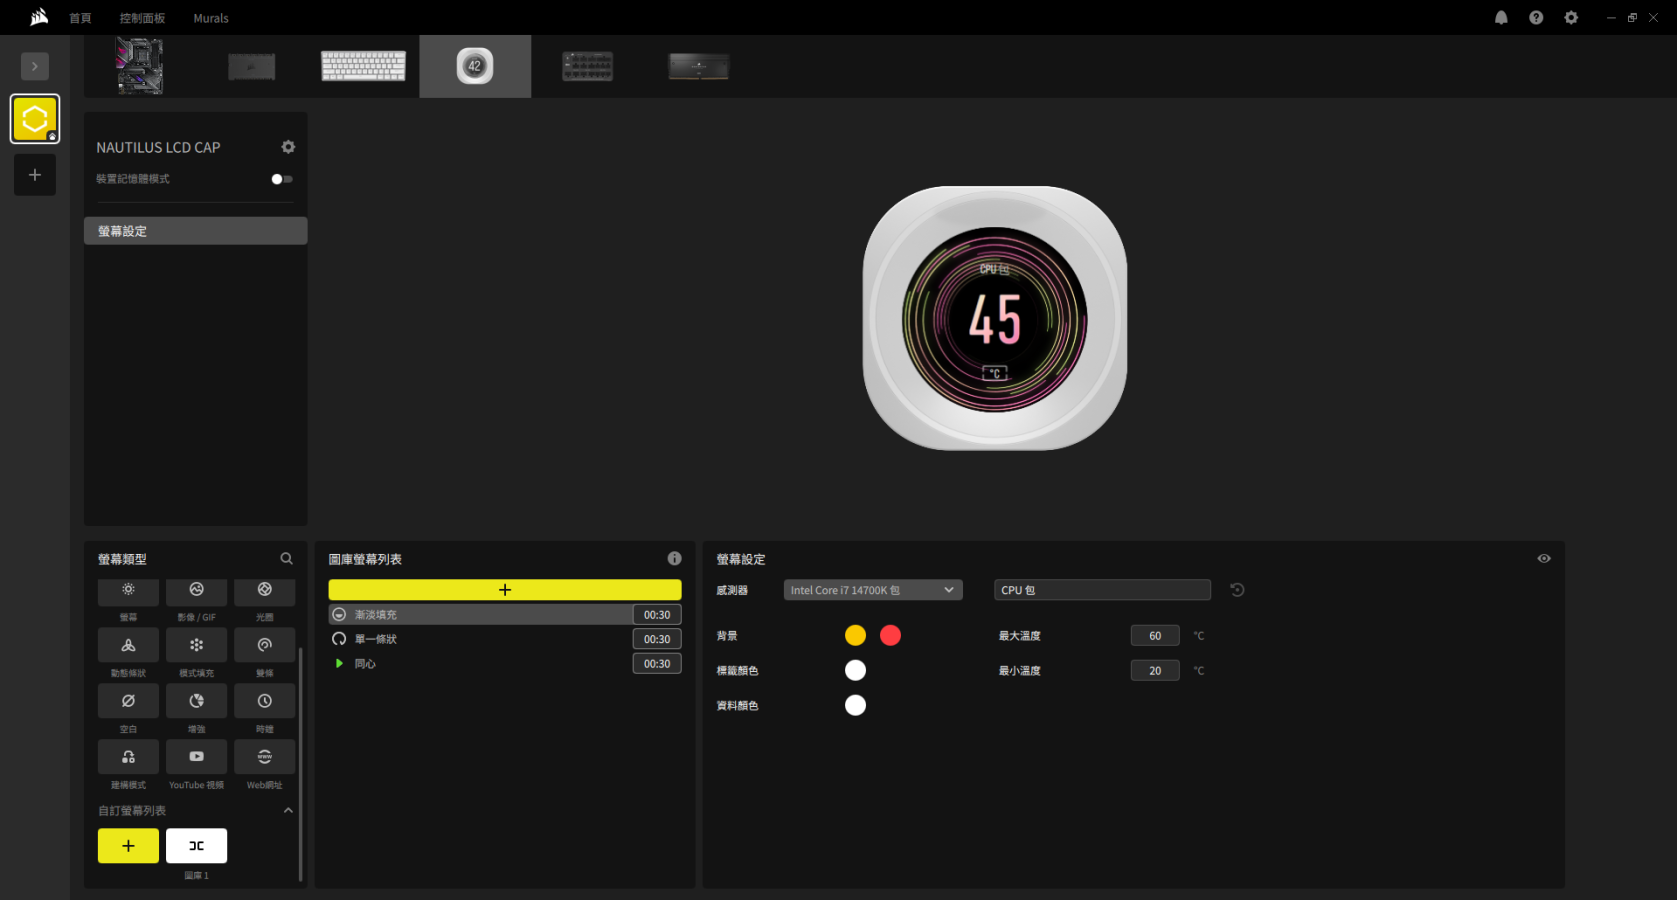Toggle the 螢幕設定 preview eye icon
The height and width of the screenshot is (900, 1677).
(1544, 559)
